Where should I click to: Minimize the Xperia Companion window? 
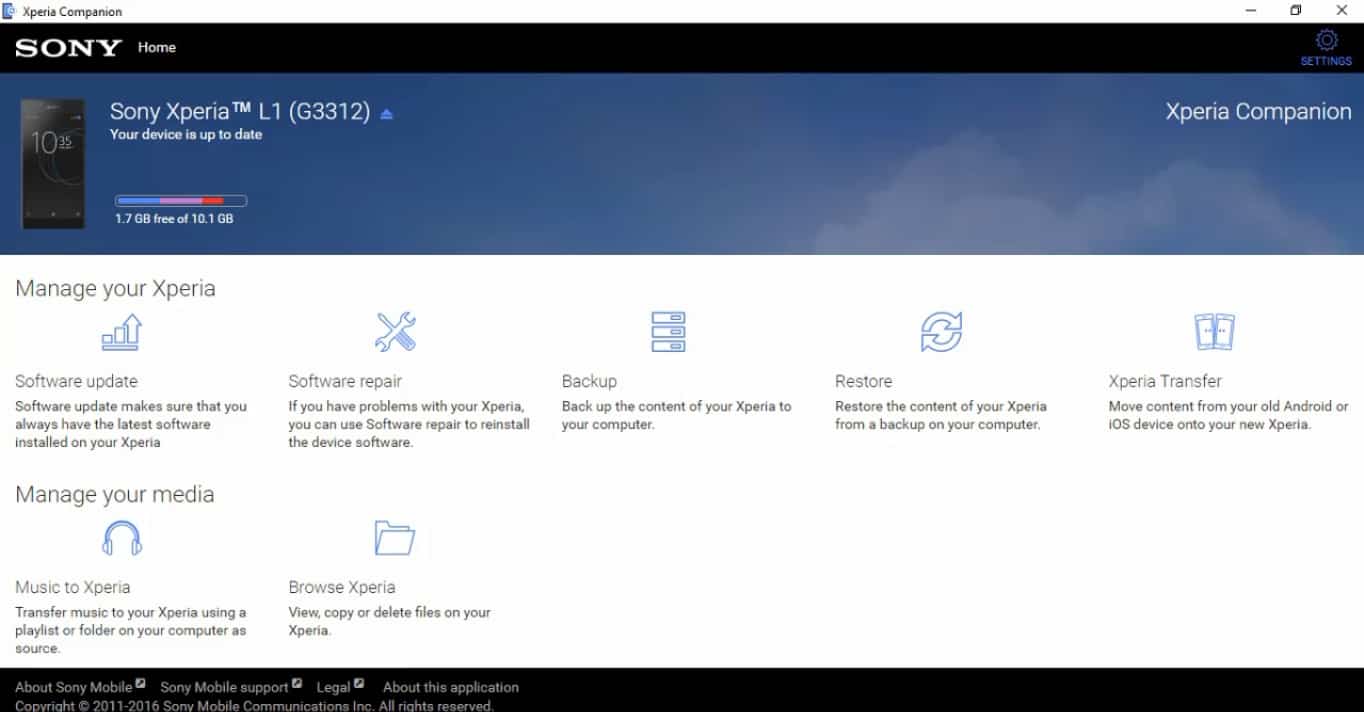tap(1251, 11)
